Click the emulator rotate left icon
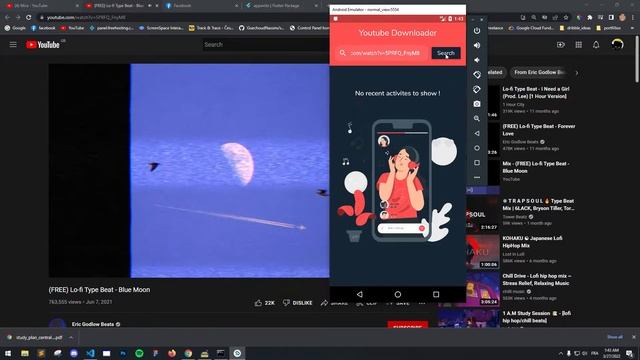 coord(477,75)
